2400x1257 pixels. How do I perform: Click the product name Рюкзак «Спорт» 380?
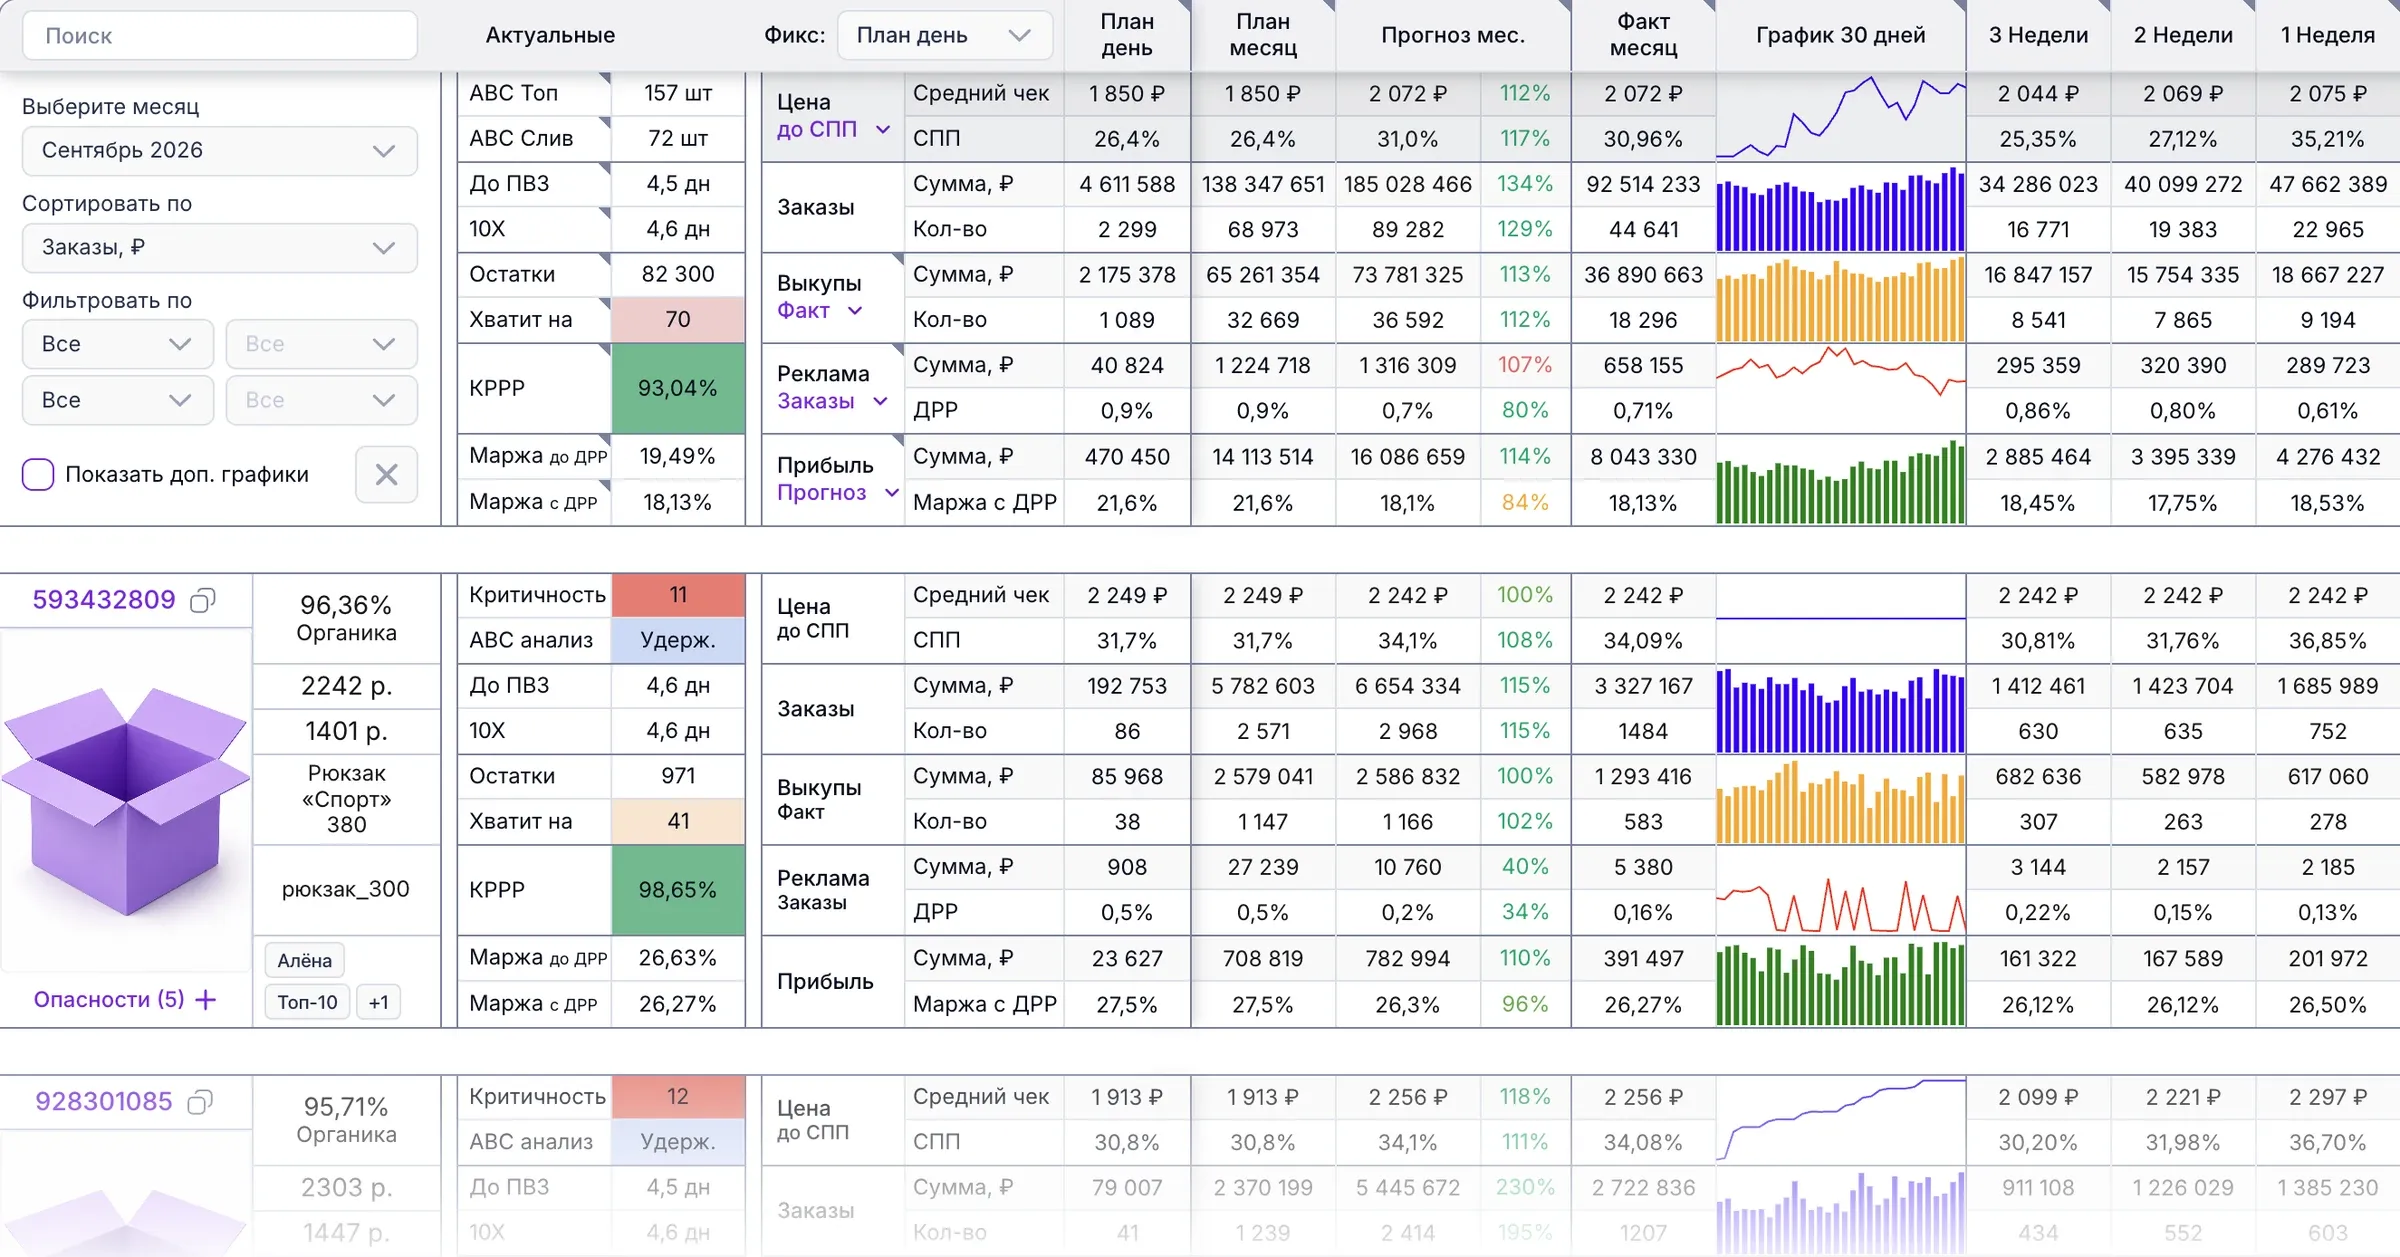pyautogui.click(x=347, y=799)
